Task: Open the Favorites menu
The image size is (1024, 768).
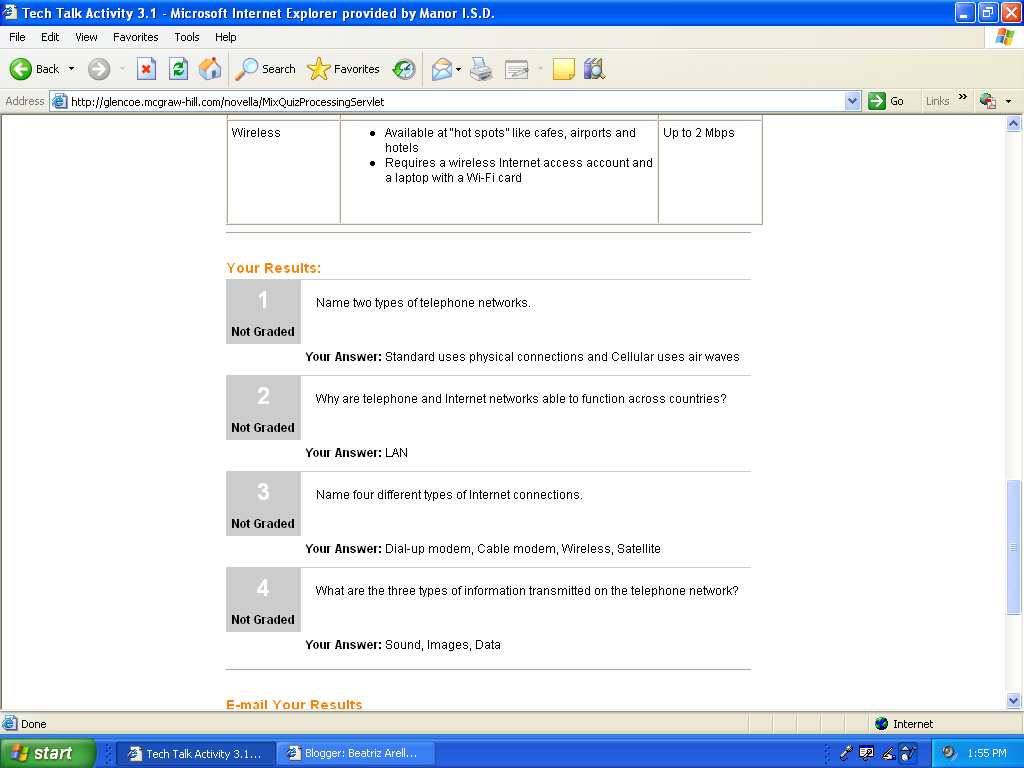Action: (x=135, y=37)
